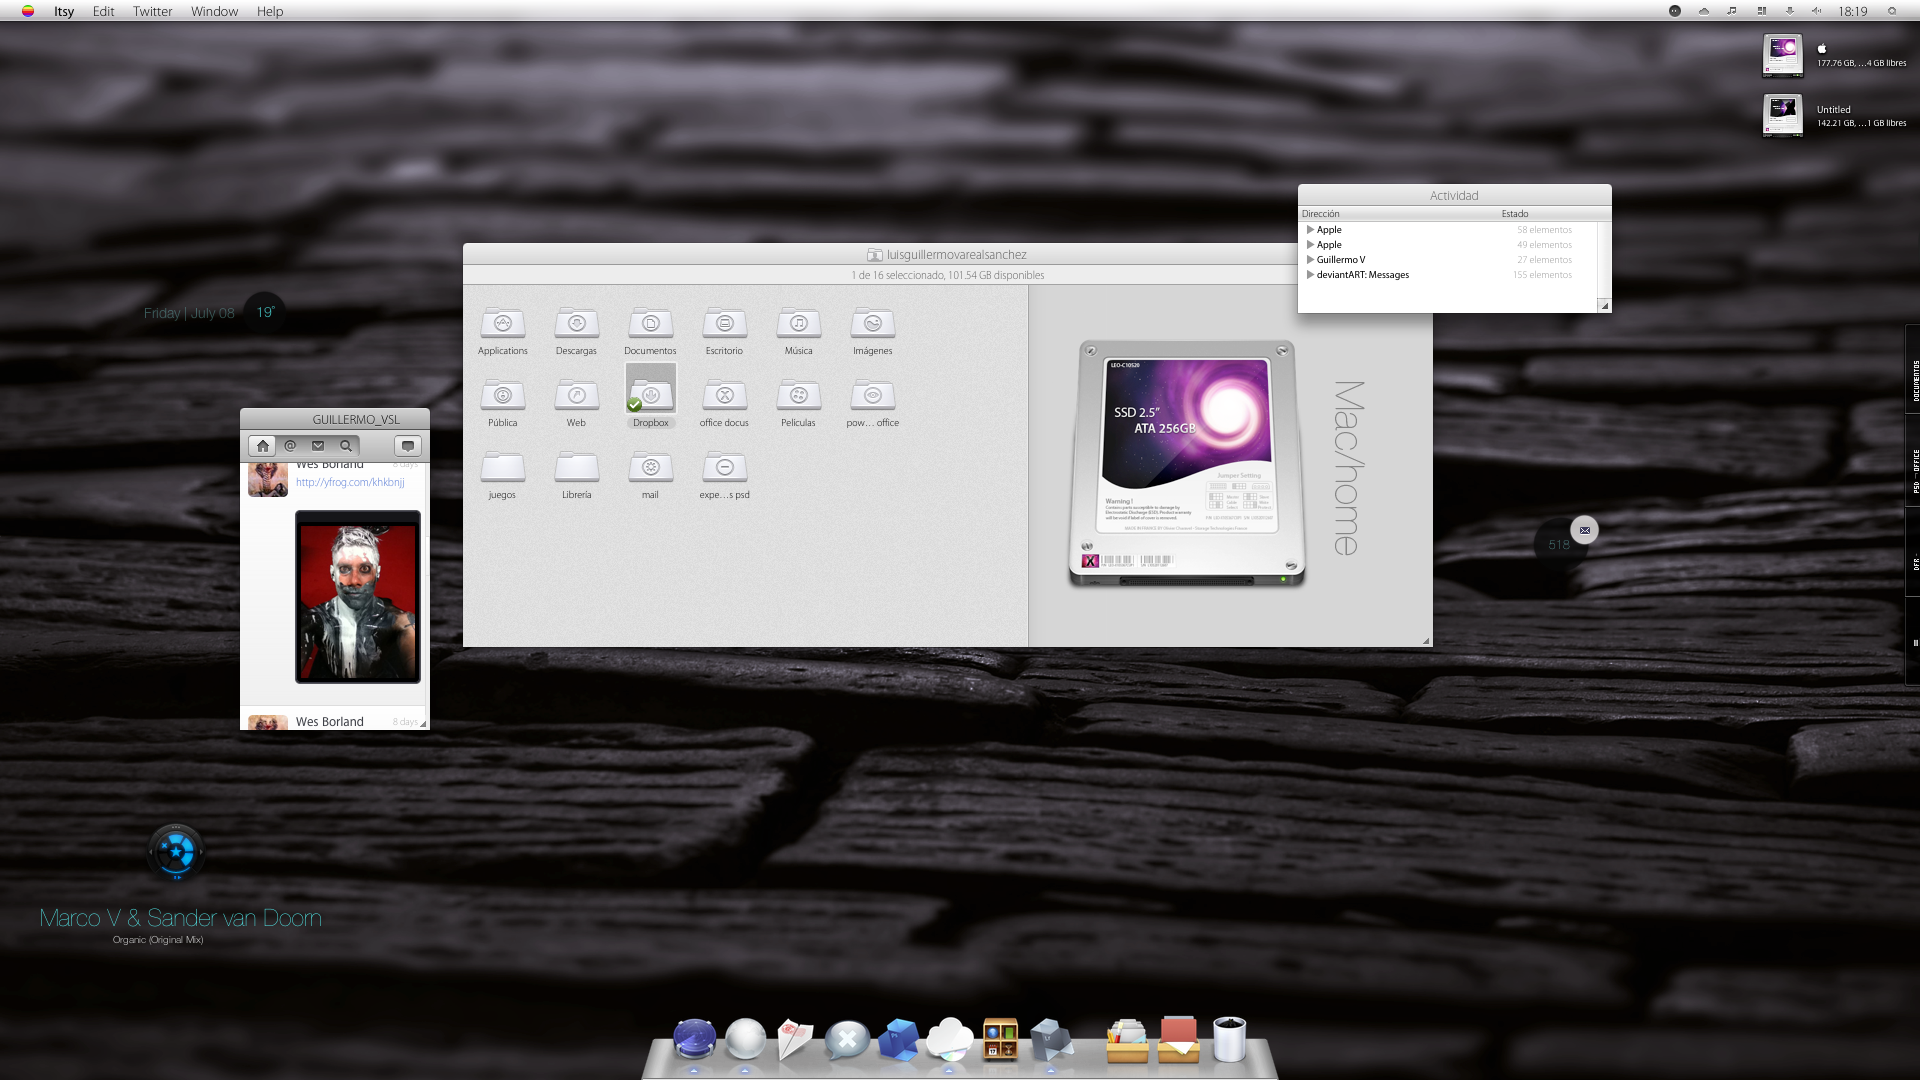Click the music note menu bar icon
This screenshot has width=1920, height=1080.
click(x=1732, y=11)
